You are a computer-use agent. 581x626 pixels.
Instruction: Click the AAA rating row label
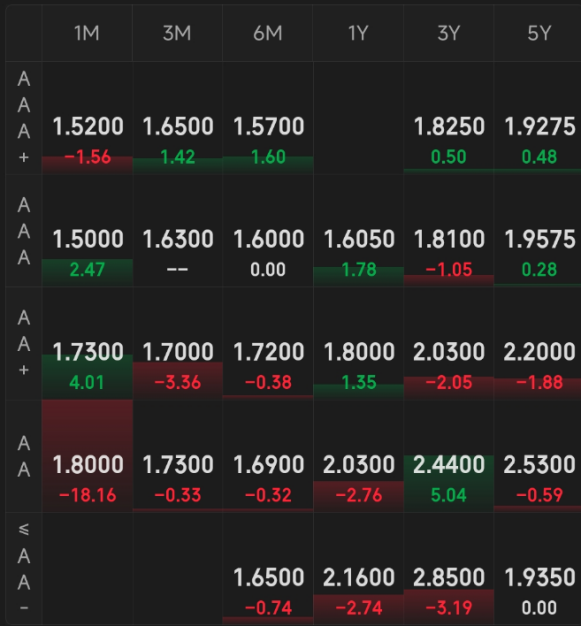tap(24, 231)
